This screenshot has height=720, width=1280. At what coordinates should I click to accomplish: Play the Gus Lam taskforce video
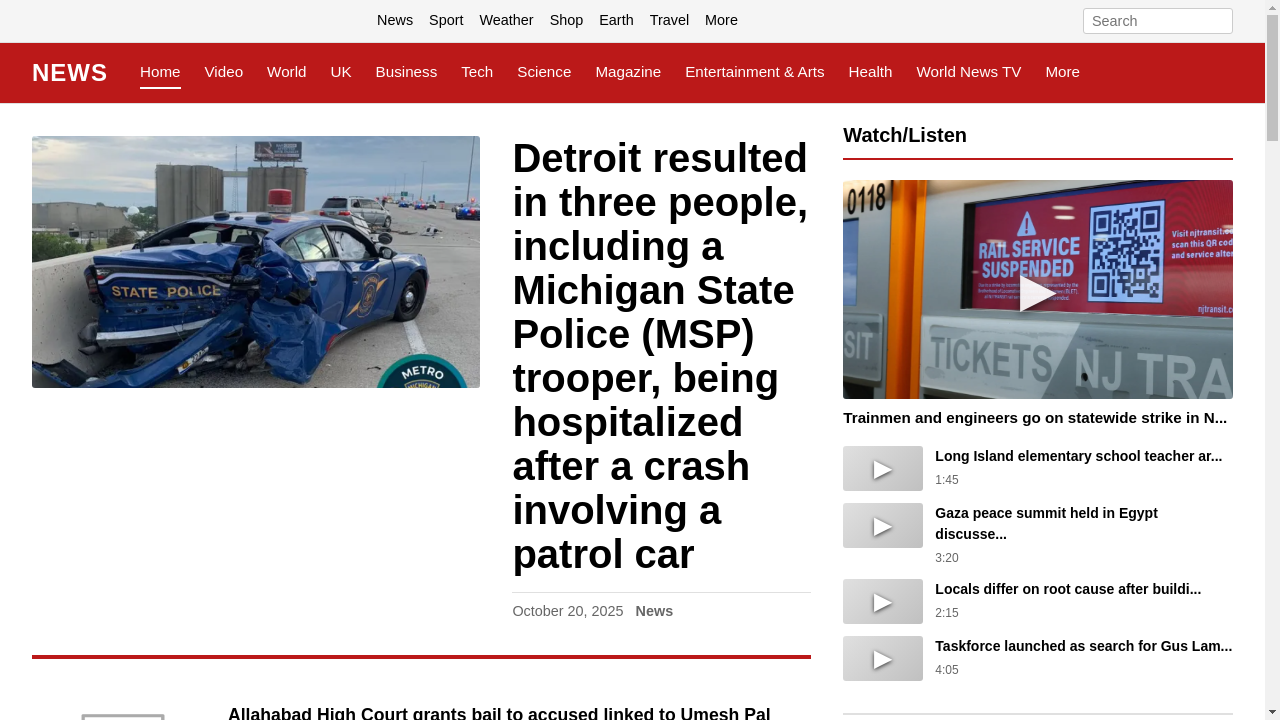pyautogui.click(x=882, y=658)
